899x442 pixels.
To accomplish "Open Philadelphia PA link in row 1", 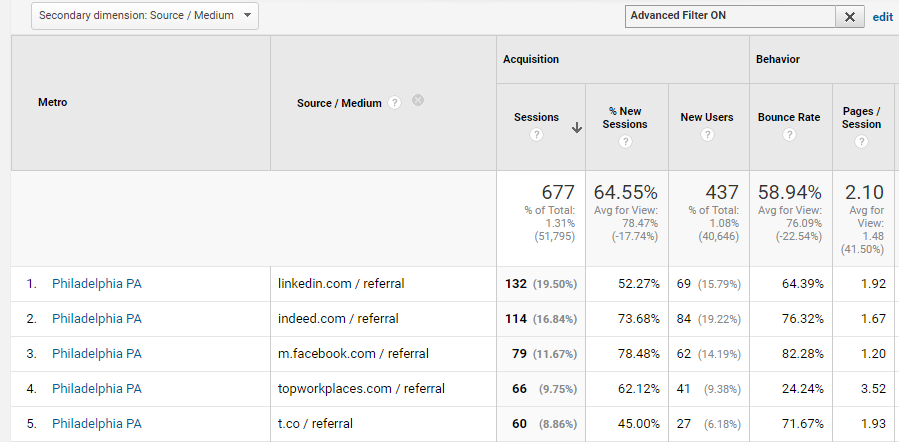I will click(x=97, y=284).
